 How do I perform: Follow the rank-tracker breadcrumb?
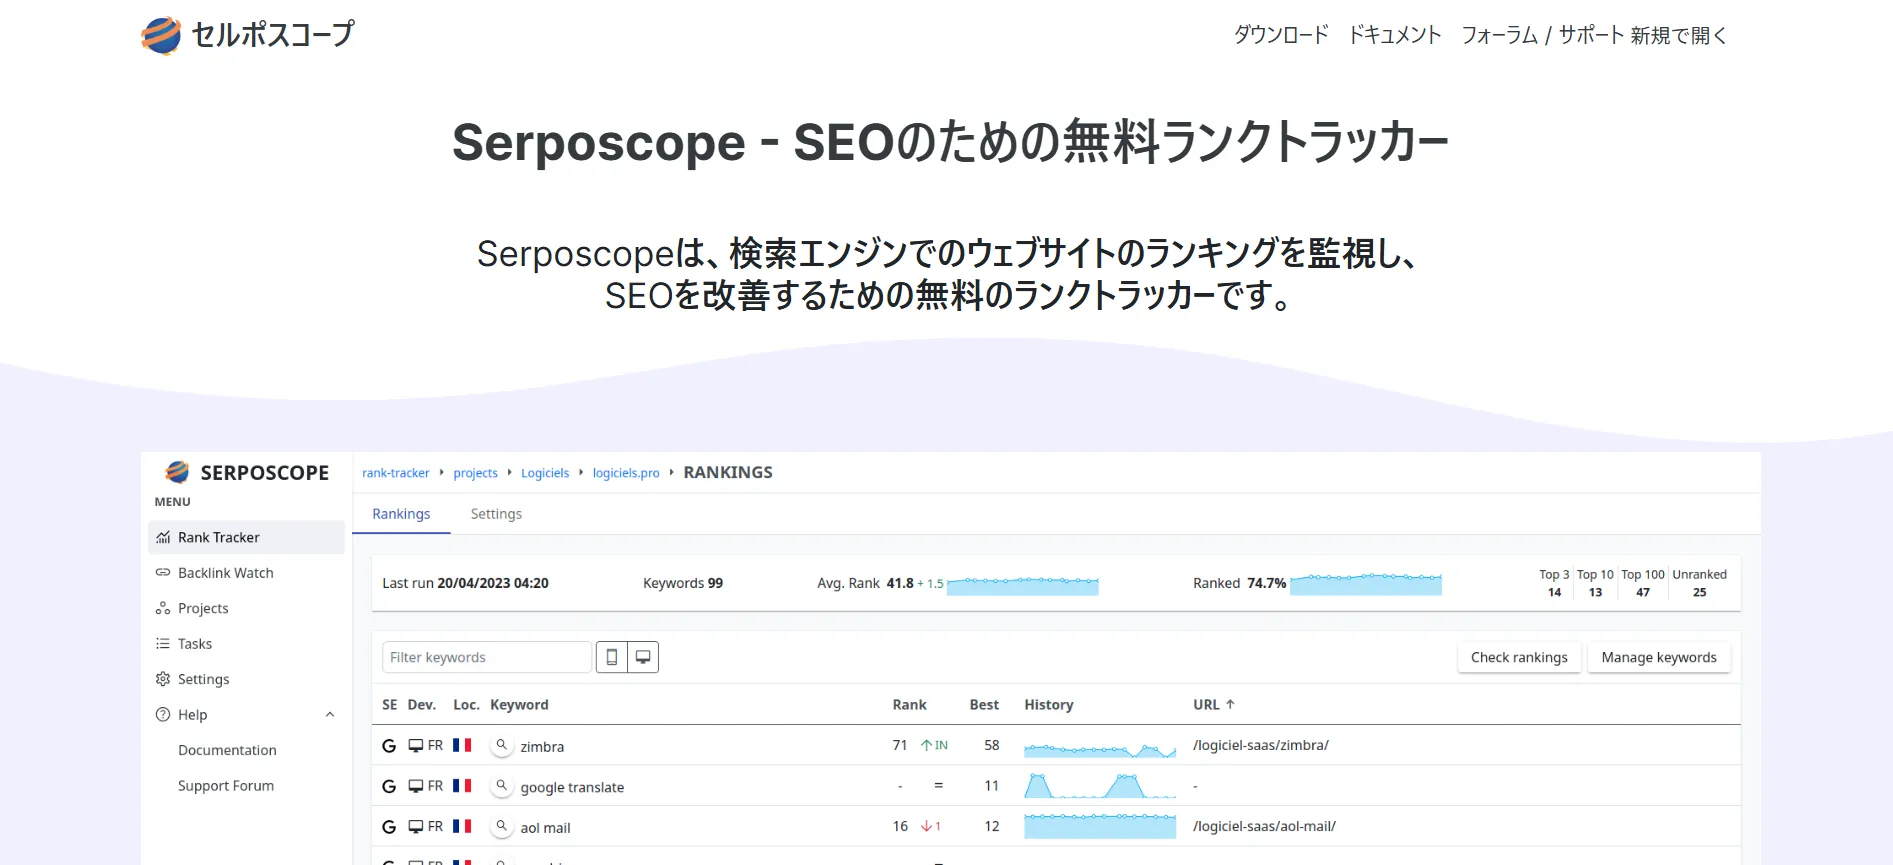395,473
